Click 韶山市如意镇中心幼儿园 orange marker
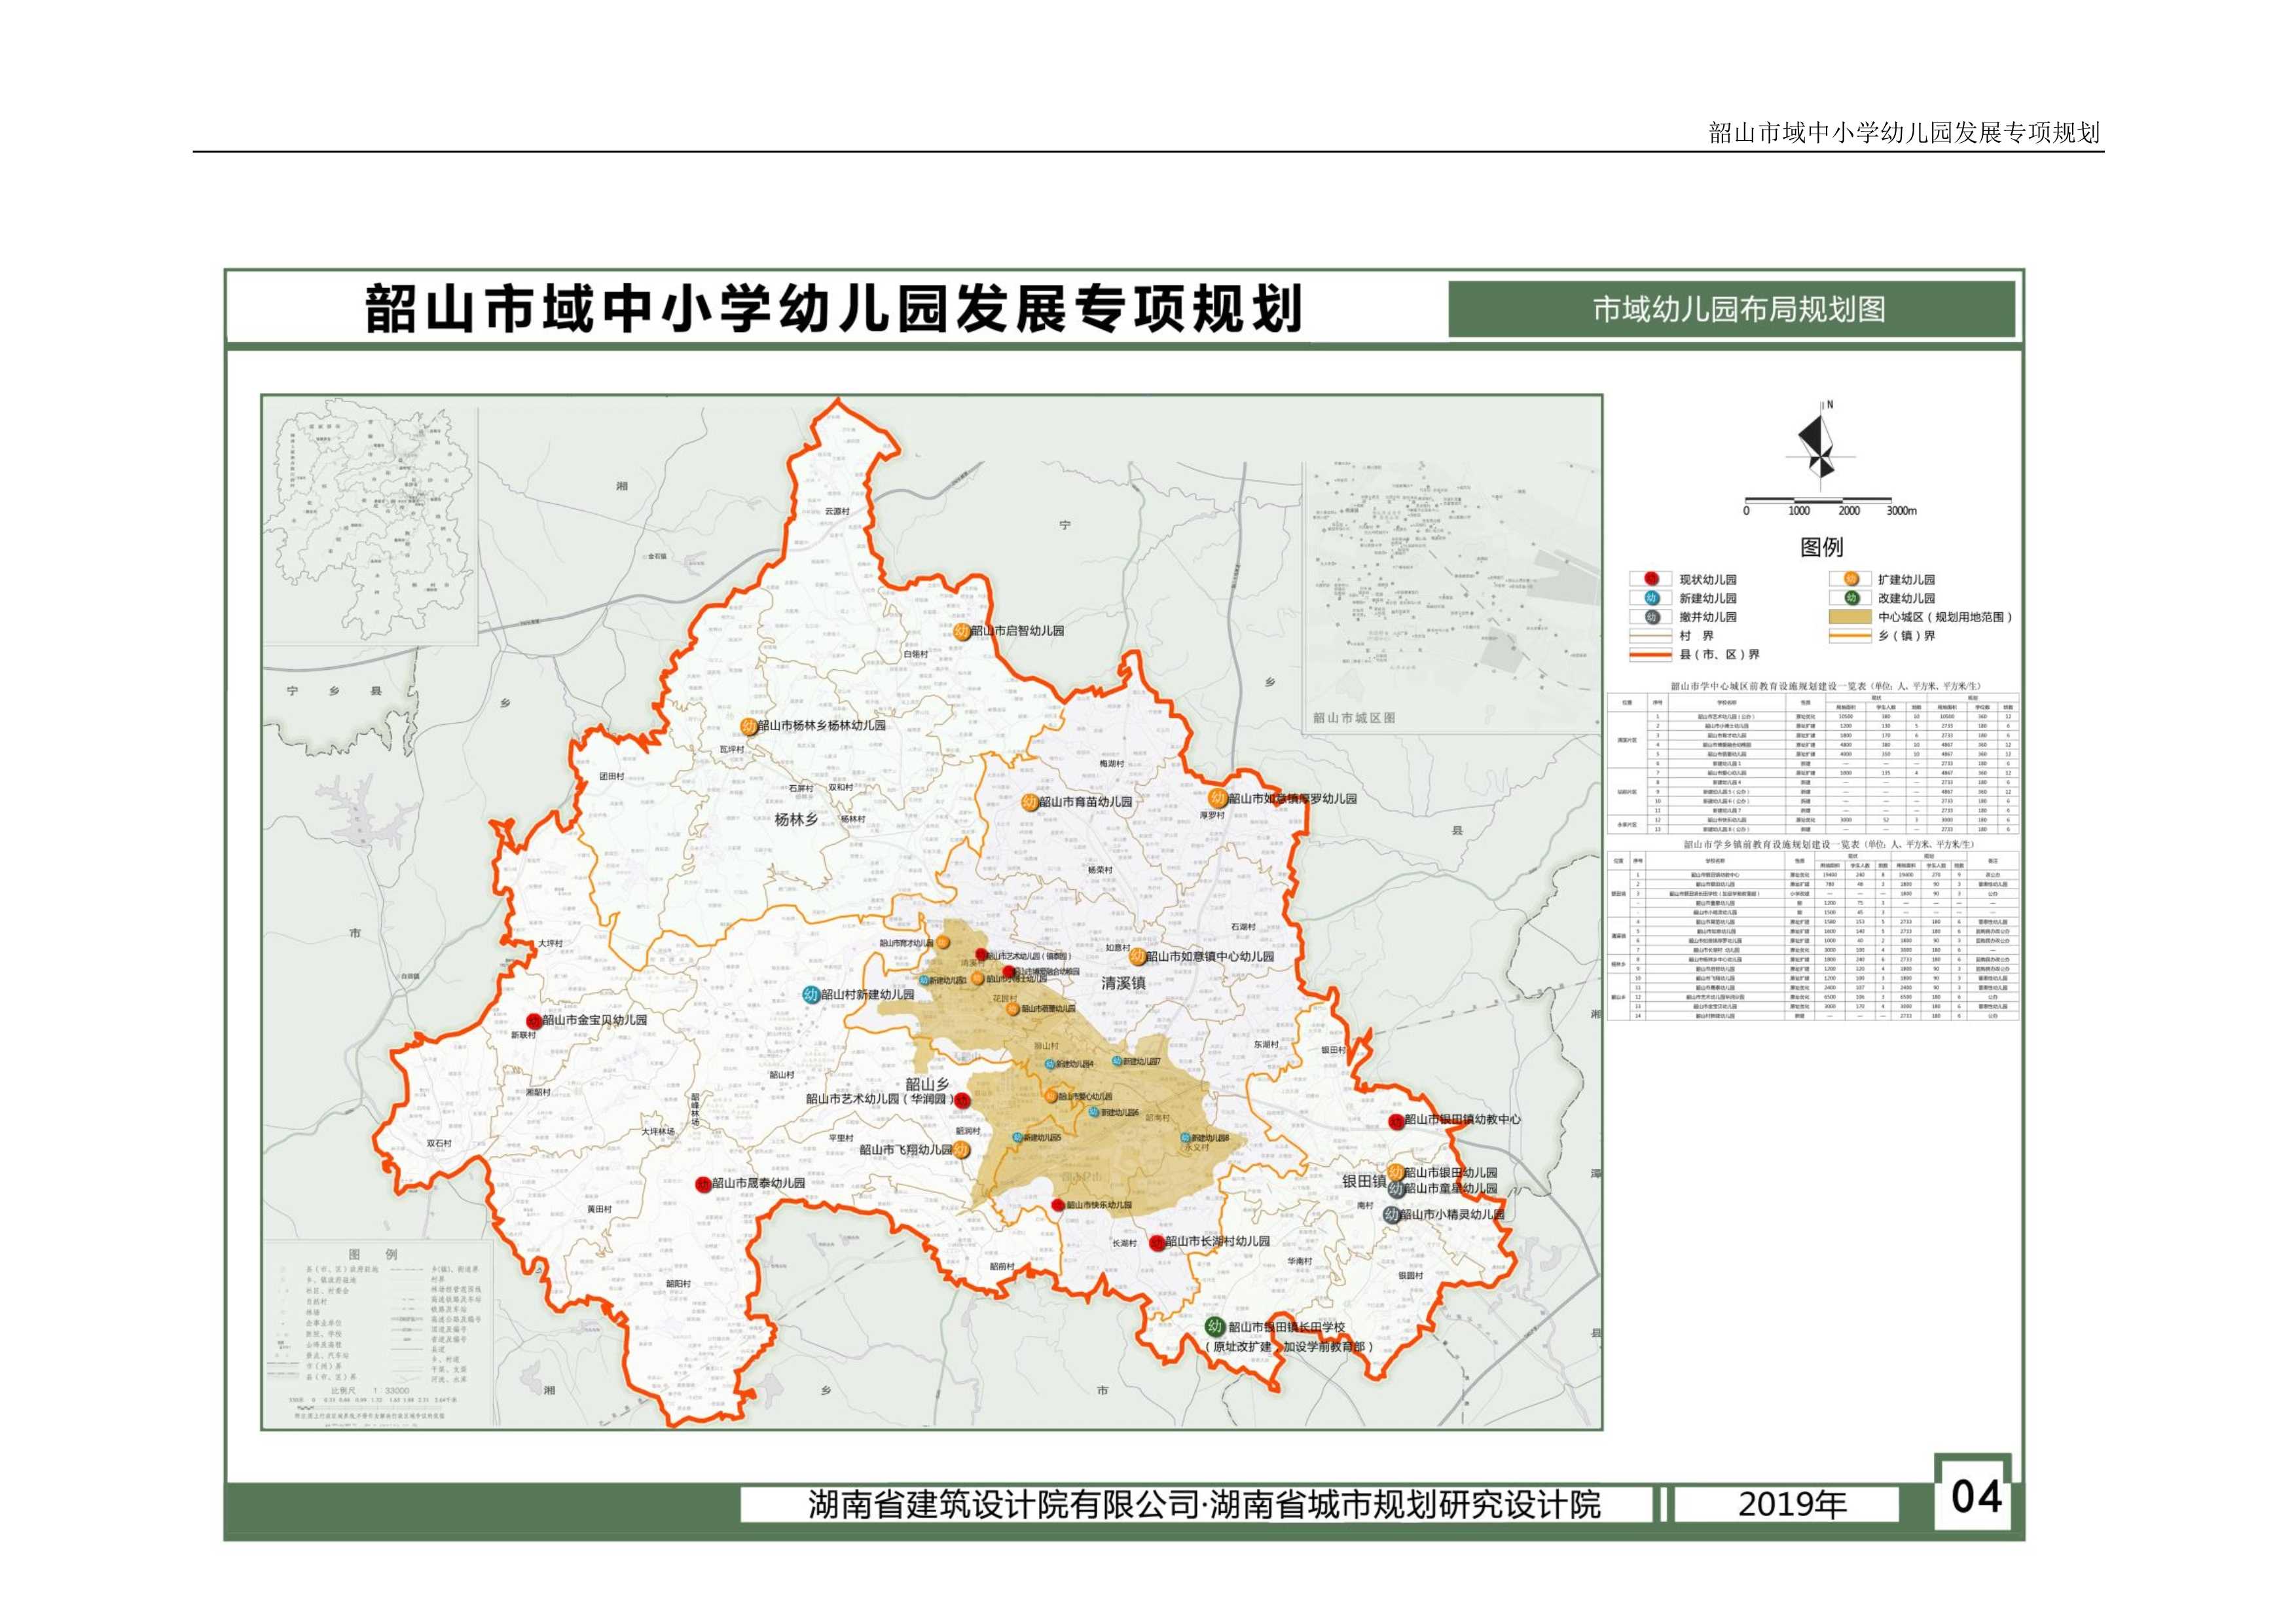The width and height of the screenshot is (2296, 1624). [1137, 957]
